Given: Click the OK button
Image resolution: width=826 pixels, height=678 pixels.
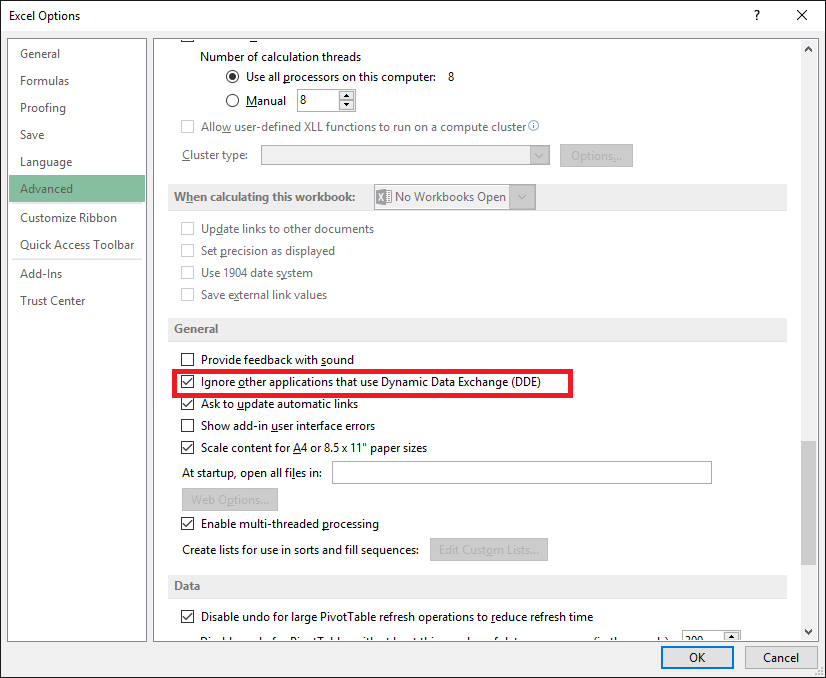Looking at the screenshot, I should 697,657.
